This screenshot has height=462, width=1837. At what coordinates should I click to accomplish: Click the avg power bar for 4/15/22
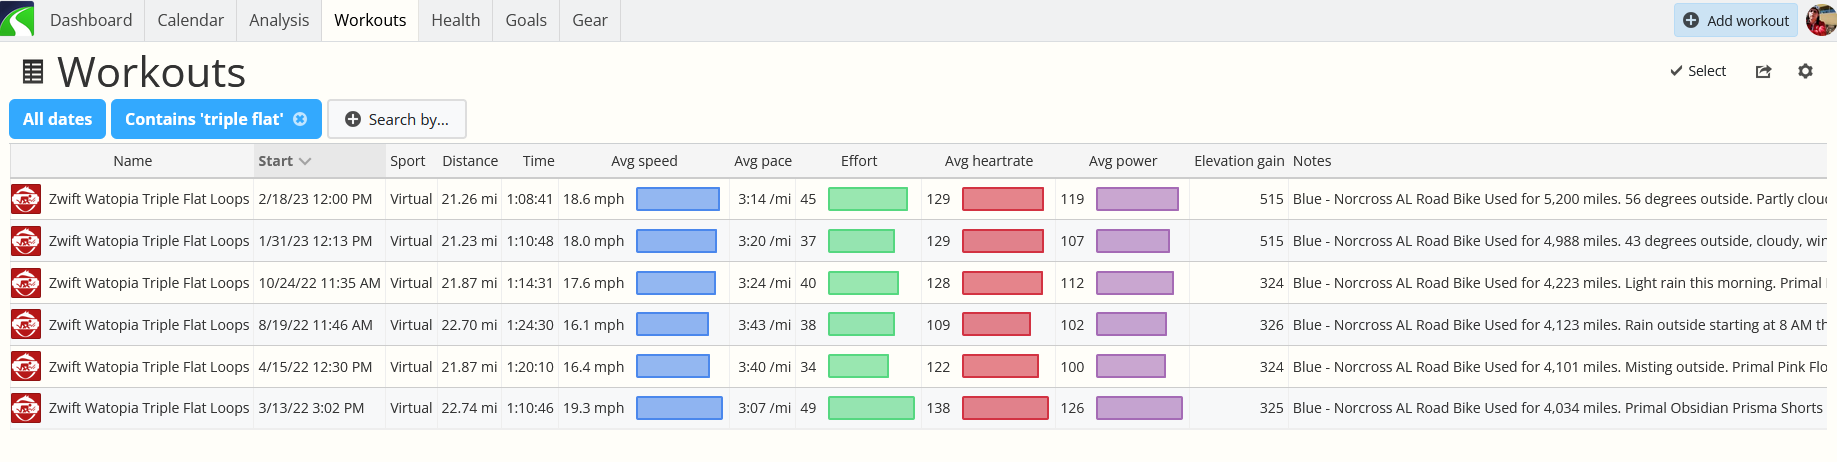(1130, 367)
